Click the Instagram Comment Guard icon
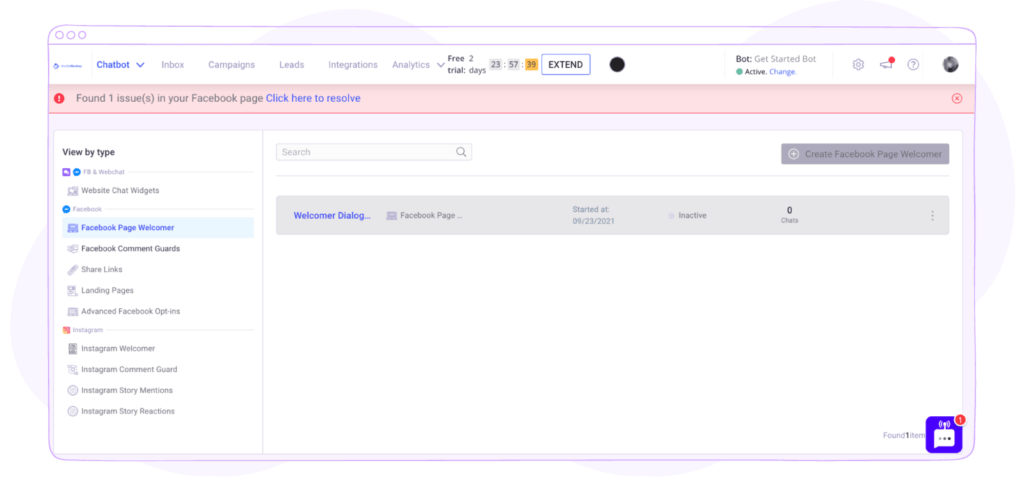The image size is (1024, 486). pos(72,369)
